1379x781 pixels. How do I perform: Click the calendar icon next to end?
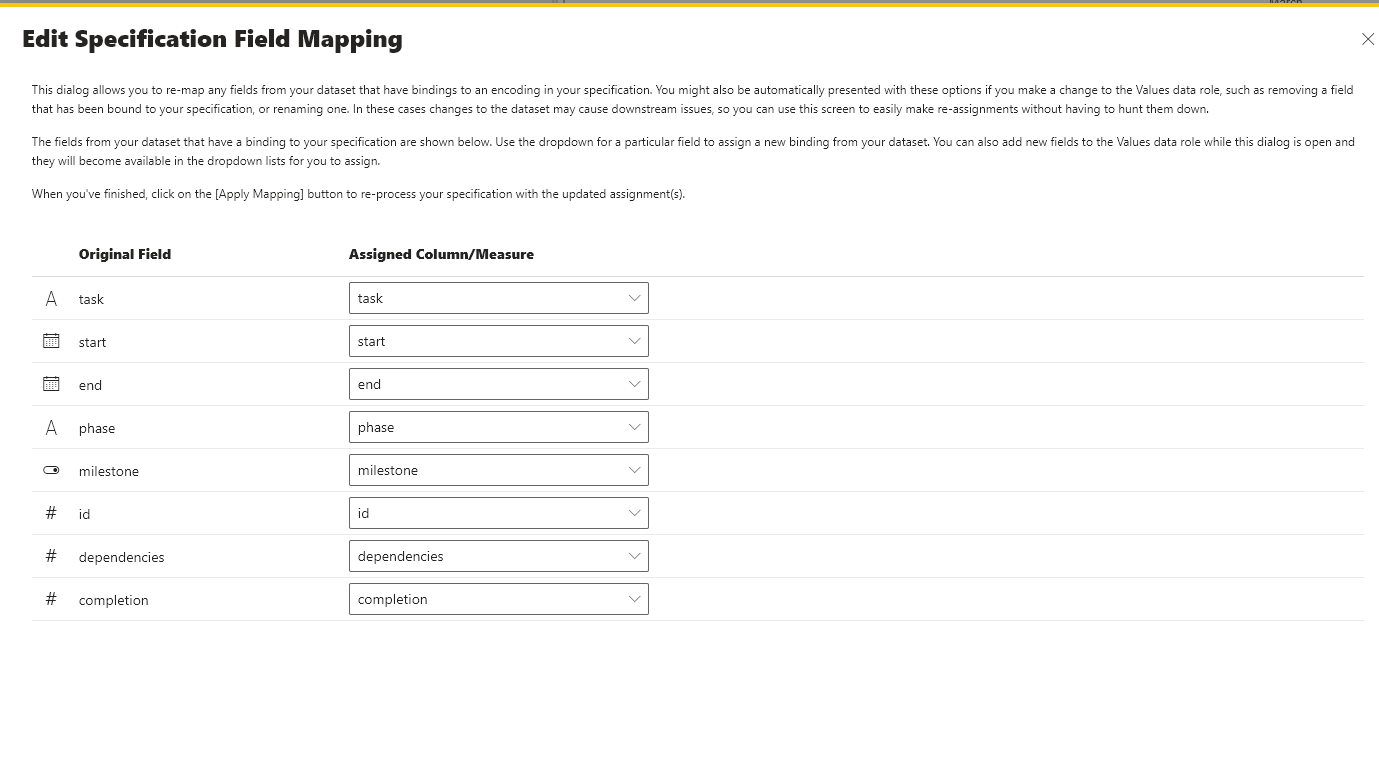pos(50,383)
